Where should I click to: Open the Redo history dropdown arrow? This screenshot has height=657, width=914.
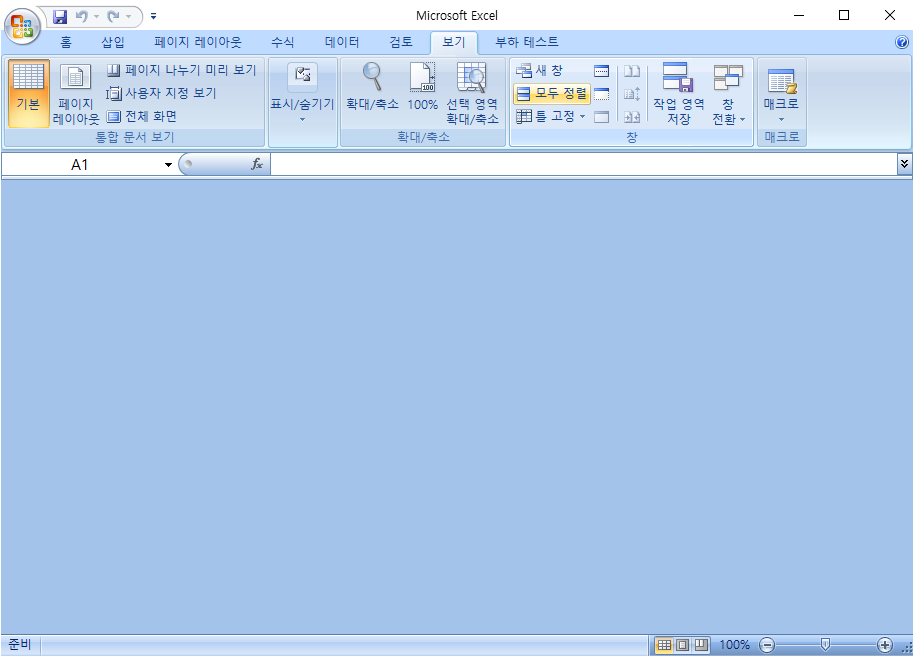click(128, 16)
